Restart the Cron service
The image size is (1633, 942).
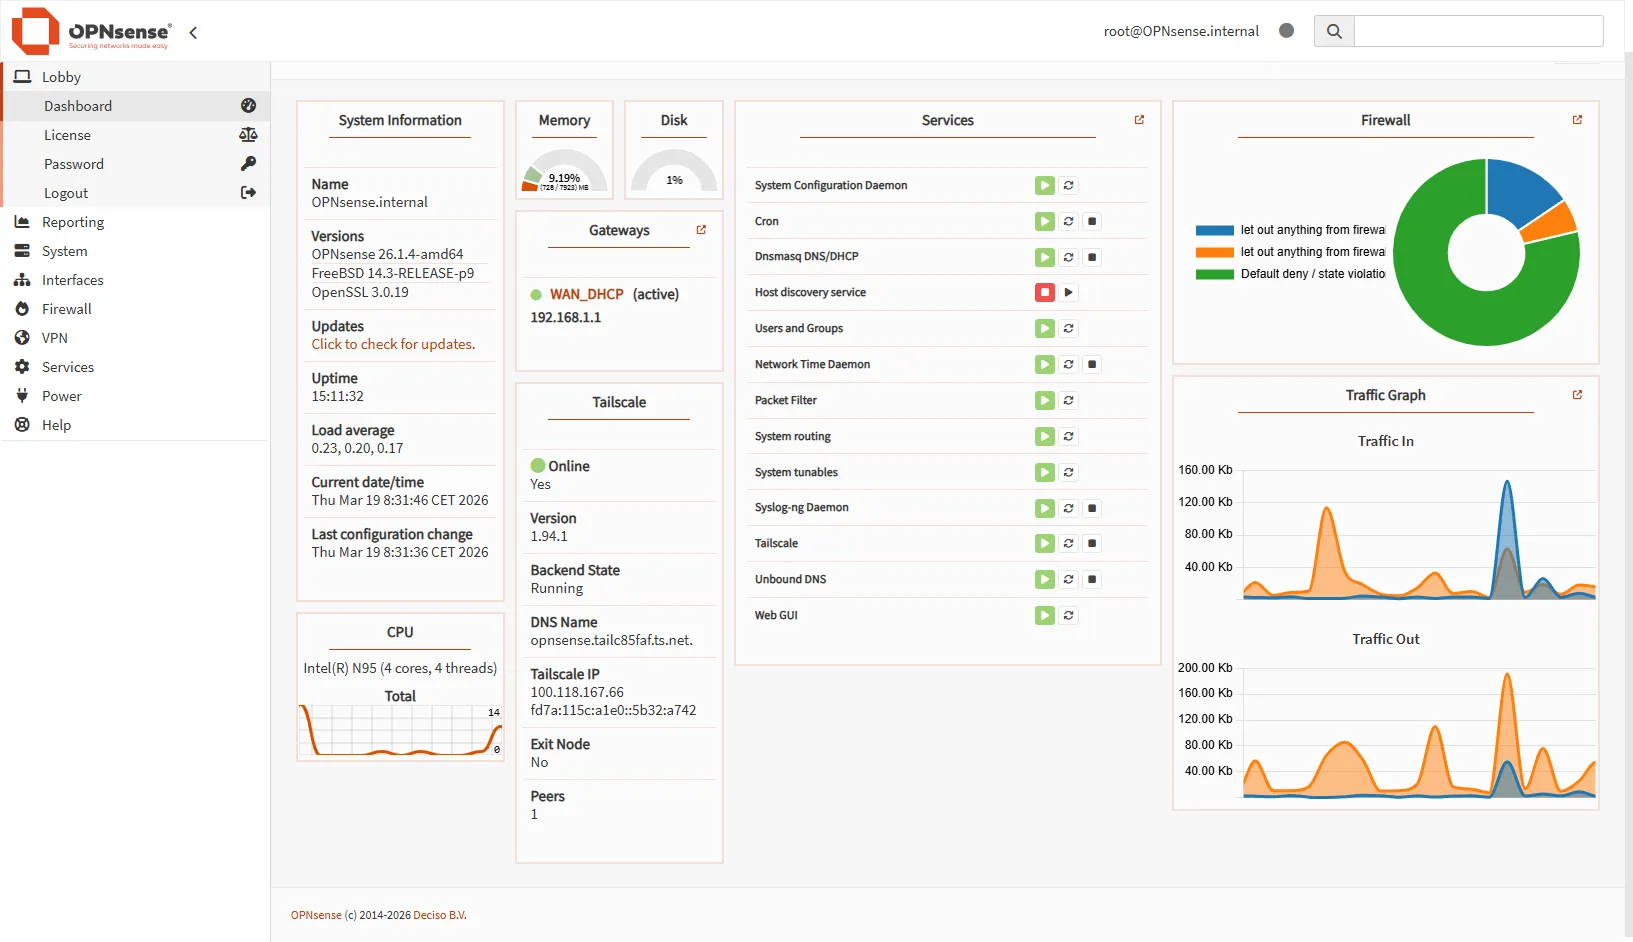click(1068, 221)
